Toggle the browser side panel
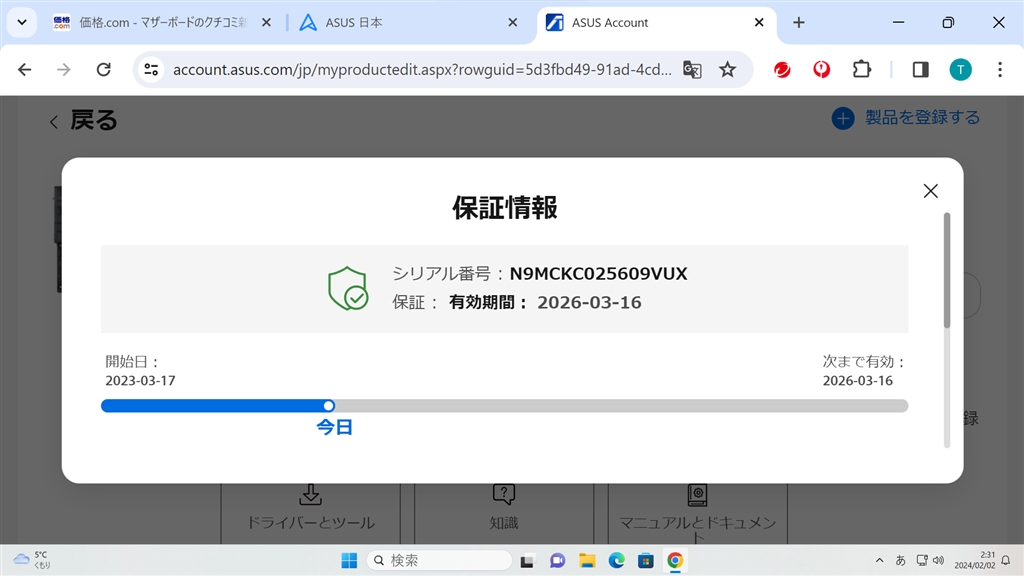The height and width of the screenshot is (576, 1024). click(x=921, y=69)
